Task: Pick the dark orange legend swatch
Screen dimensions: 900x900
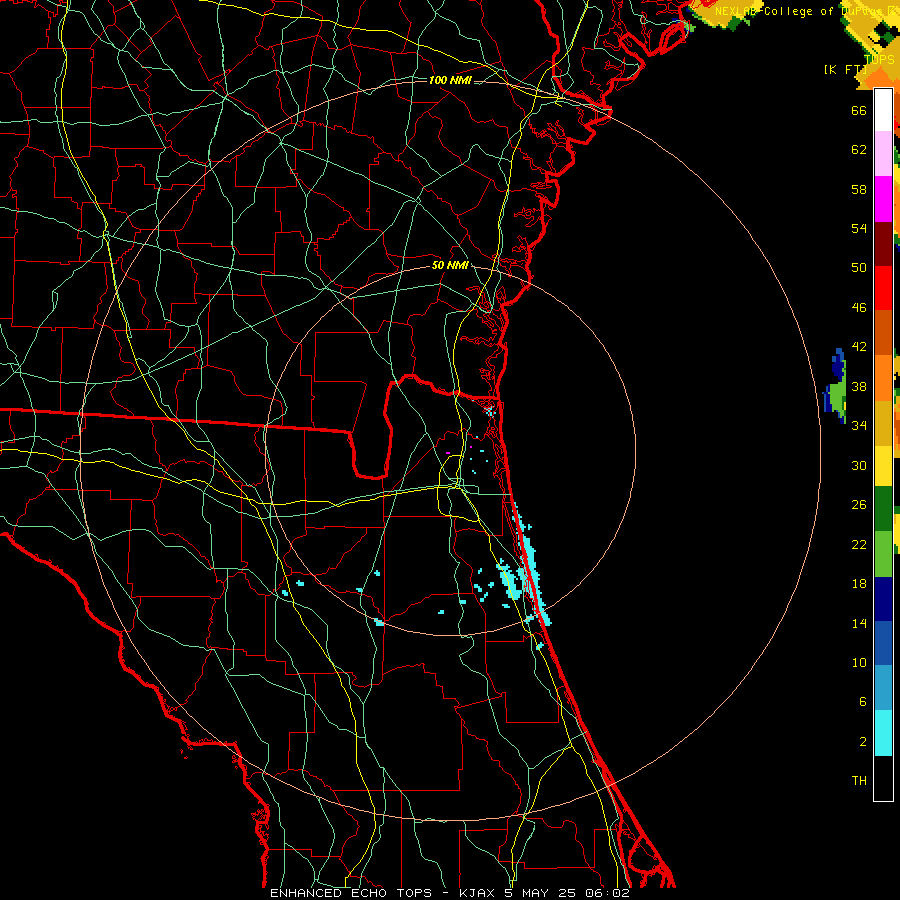Action: coord(883,332)
